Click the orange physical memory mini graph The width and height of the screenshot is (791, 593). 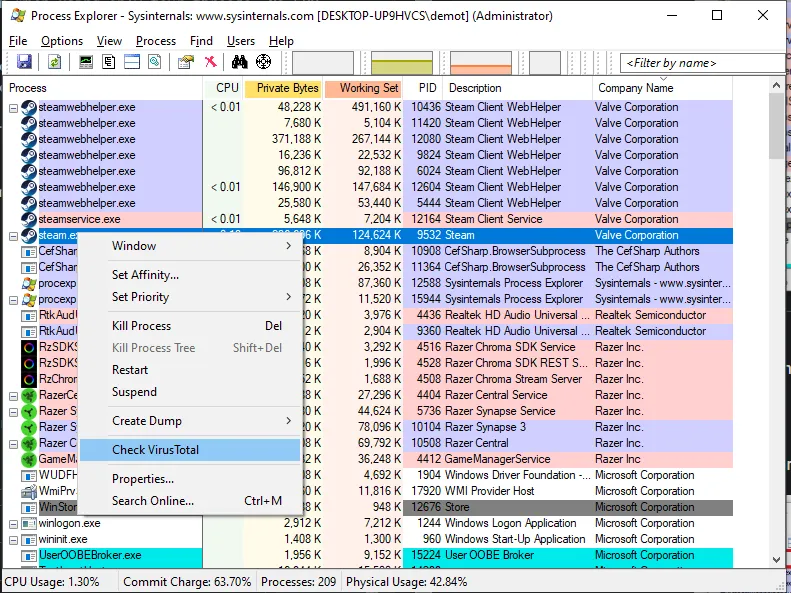click(x=481, y=63)
